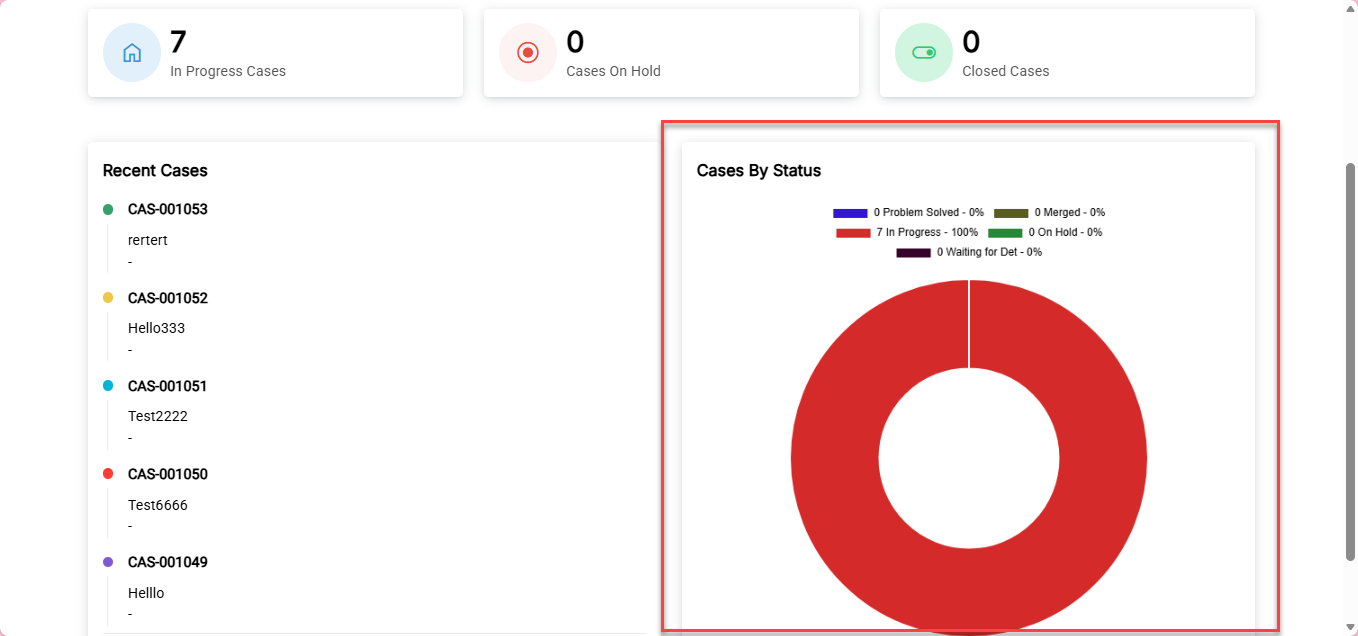1358x636 pixels.
Task: Click the yellow dot beside CAS-001052
Action: coord(108,298)
